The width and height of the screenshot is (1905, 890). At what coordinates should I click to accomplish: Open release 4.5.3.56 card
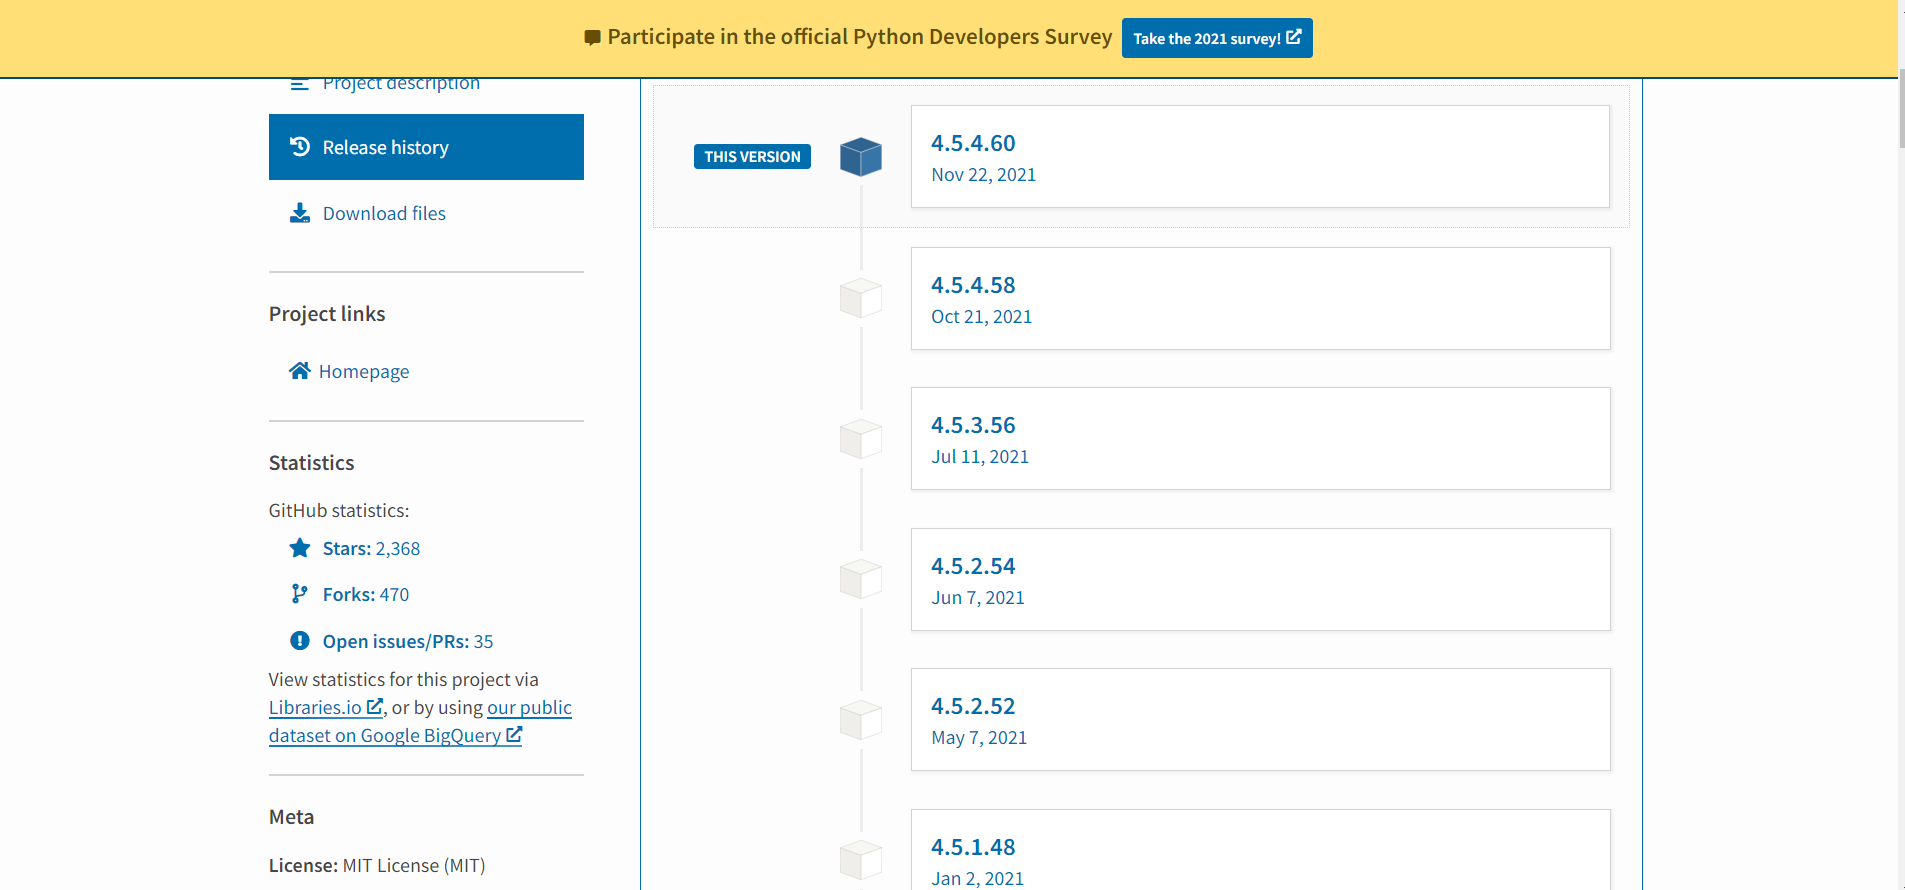coord(1260,438)
